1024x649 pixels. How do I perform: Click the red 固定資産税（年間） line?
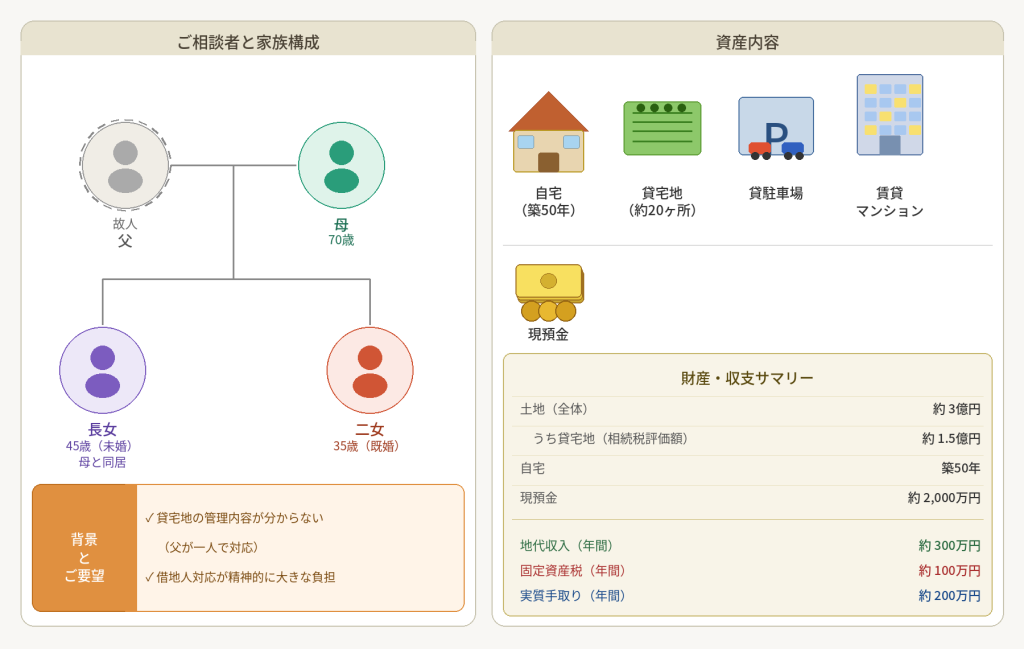(747, 571)
